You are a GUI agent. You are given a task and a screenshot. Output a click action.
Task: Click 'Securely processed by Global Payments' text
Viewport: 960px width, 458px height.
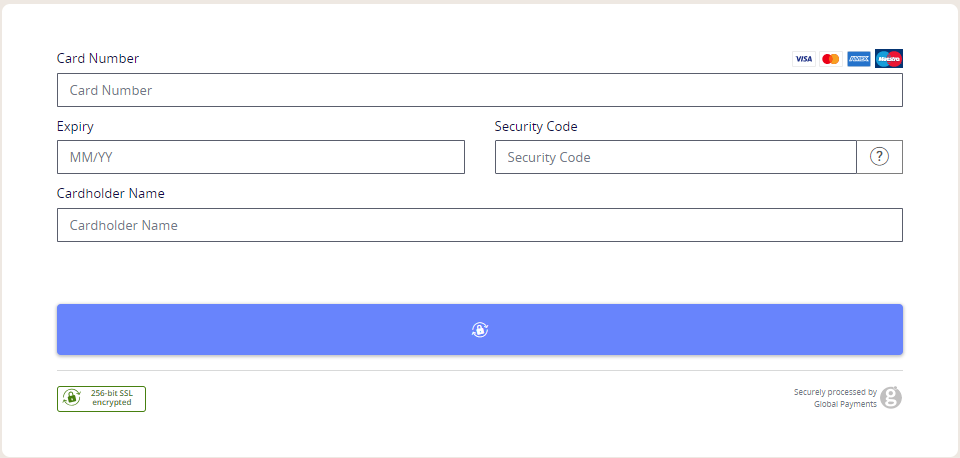[x=835, y=398]
